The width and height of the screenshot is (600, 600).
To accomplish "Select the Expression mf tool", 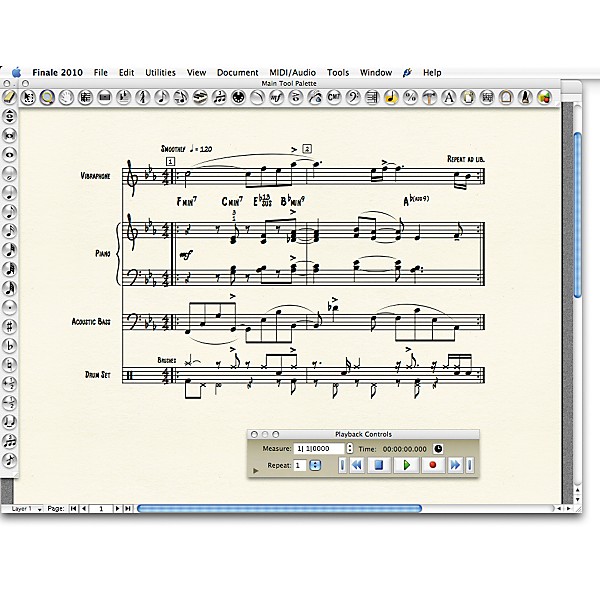I will [x=276, y=98].
